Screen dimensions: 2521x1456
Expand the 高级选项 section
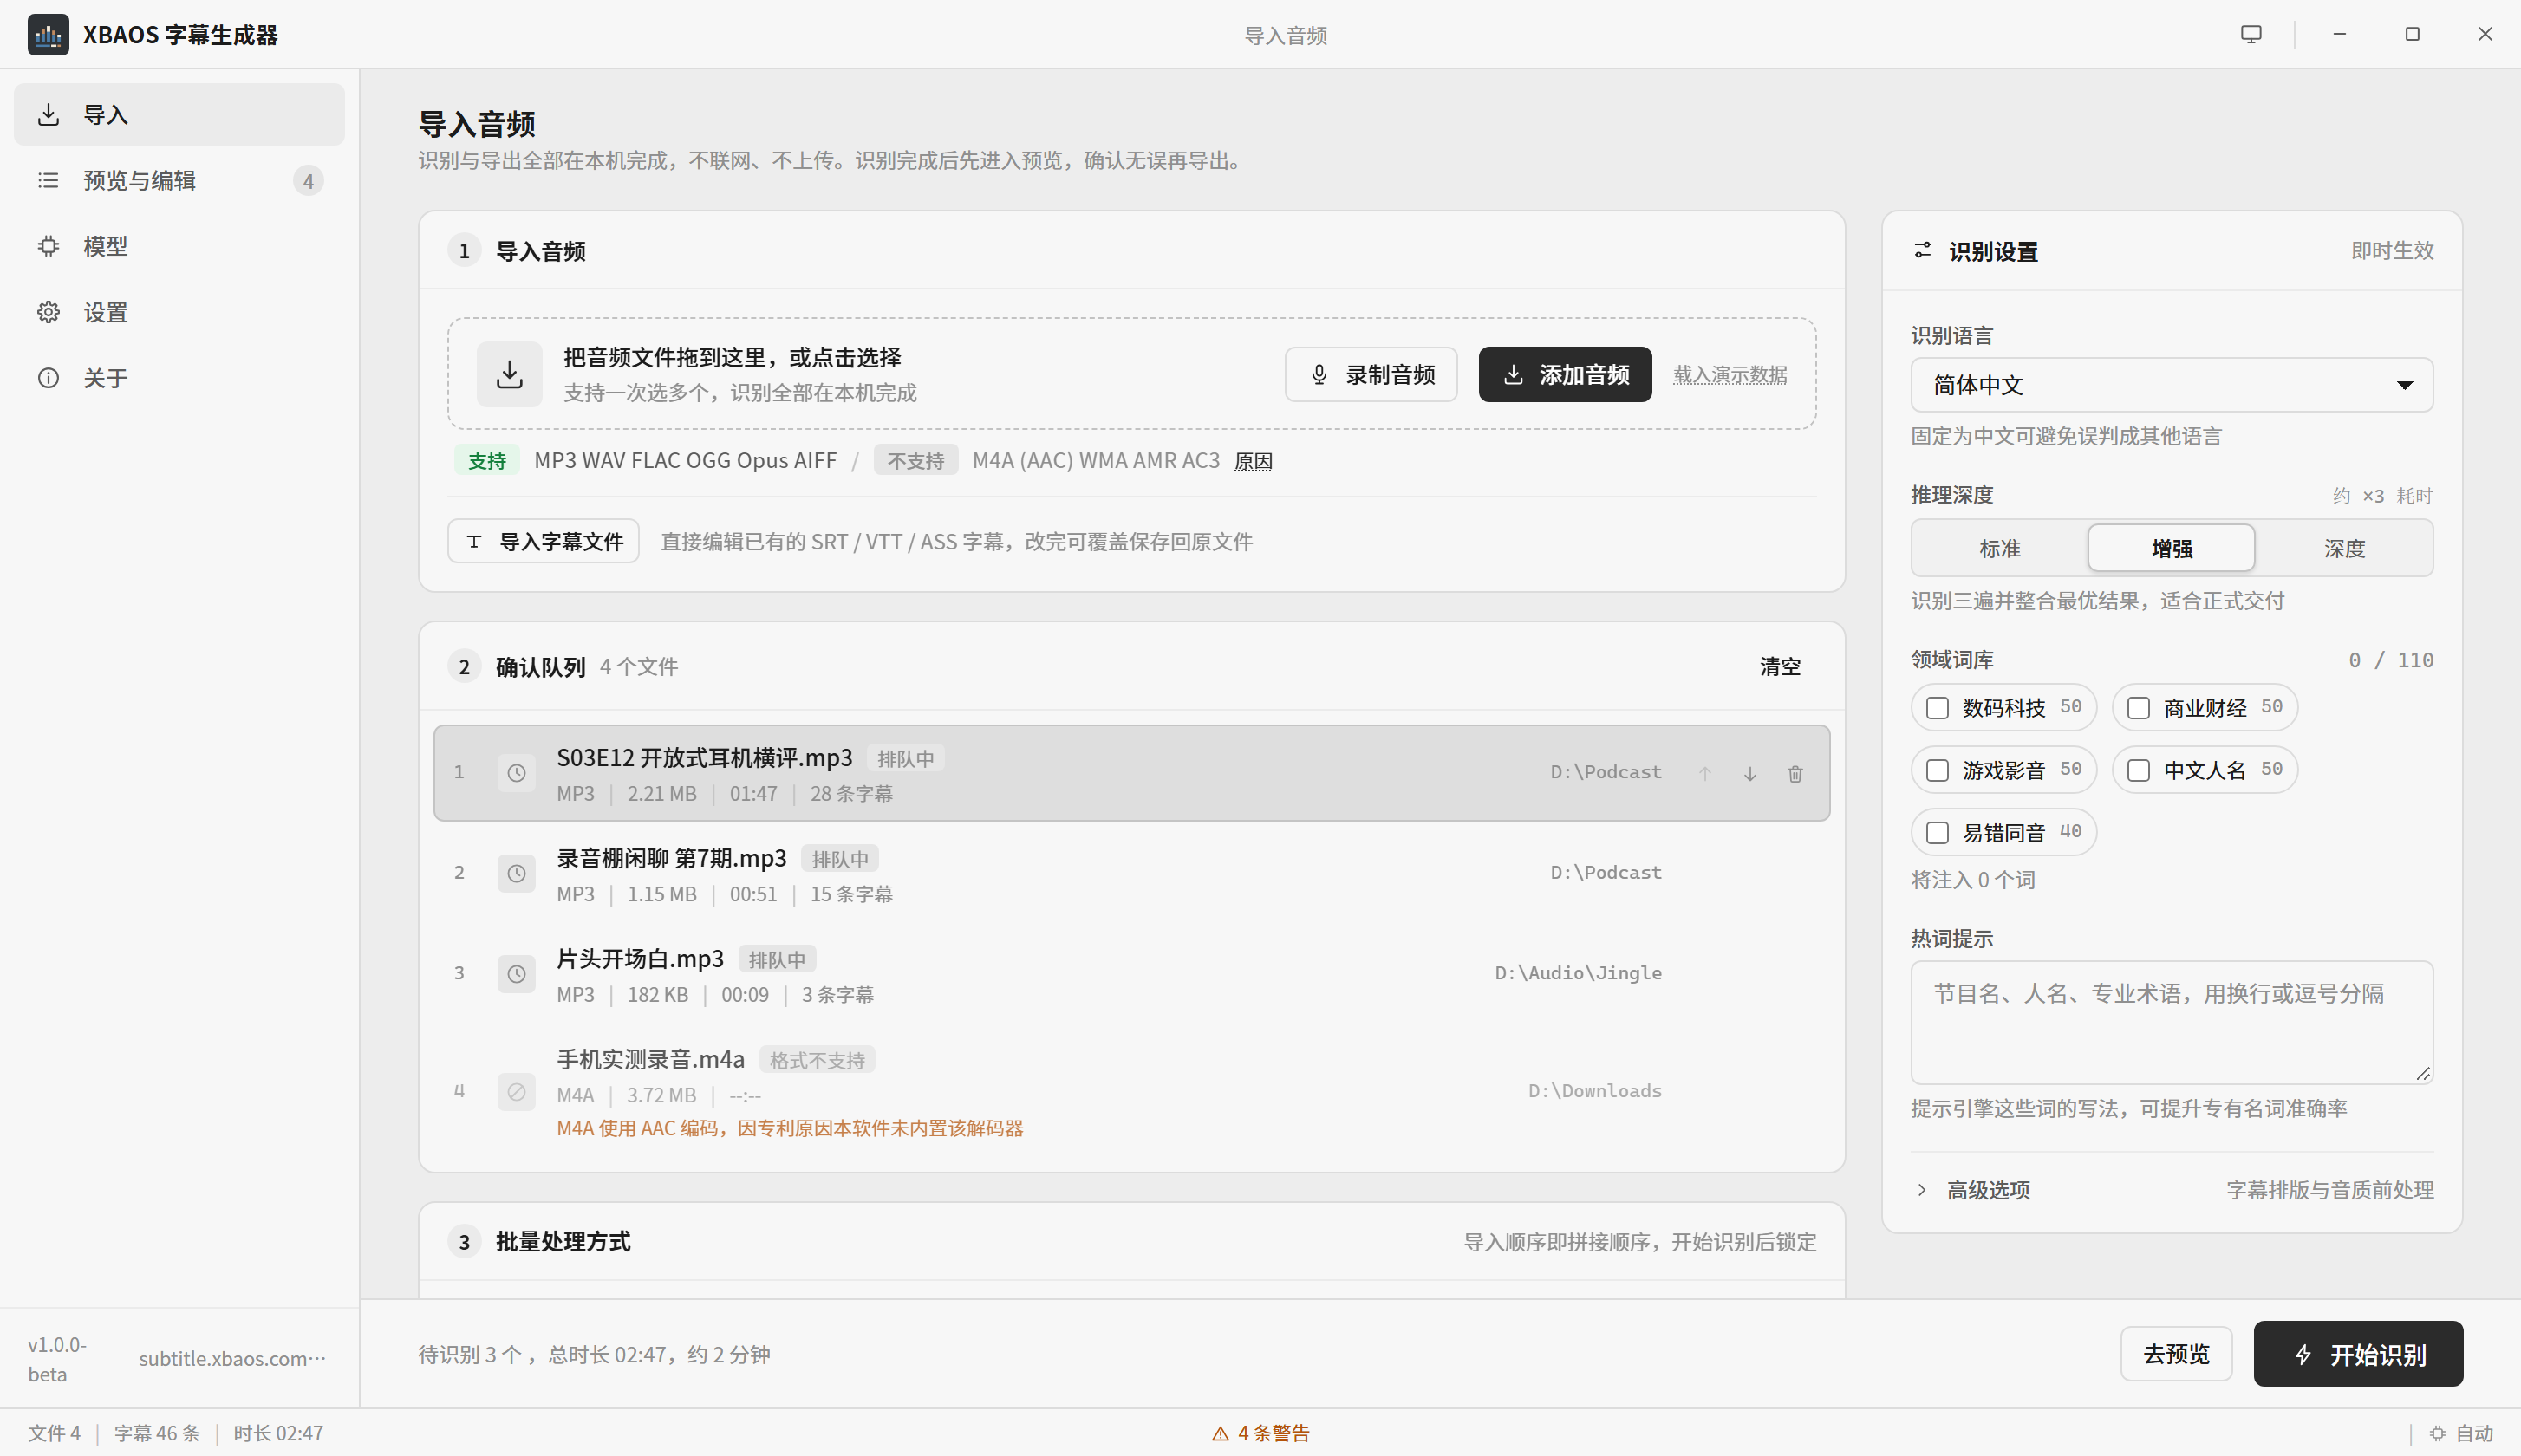(2171, 1190)
